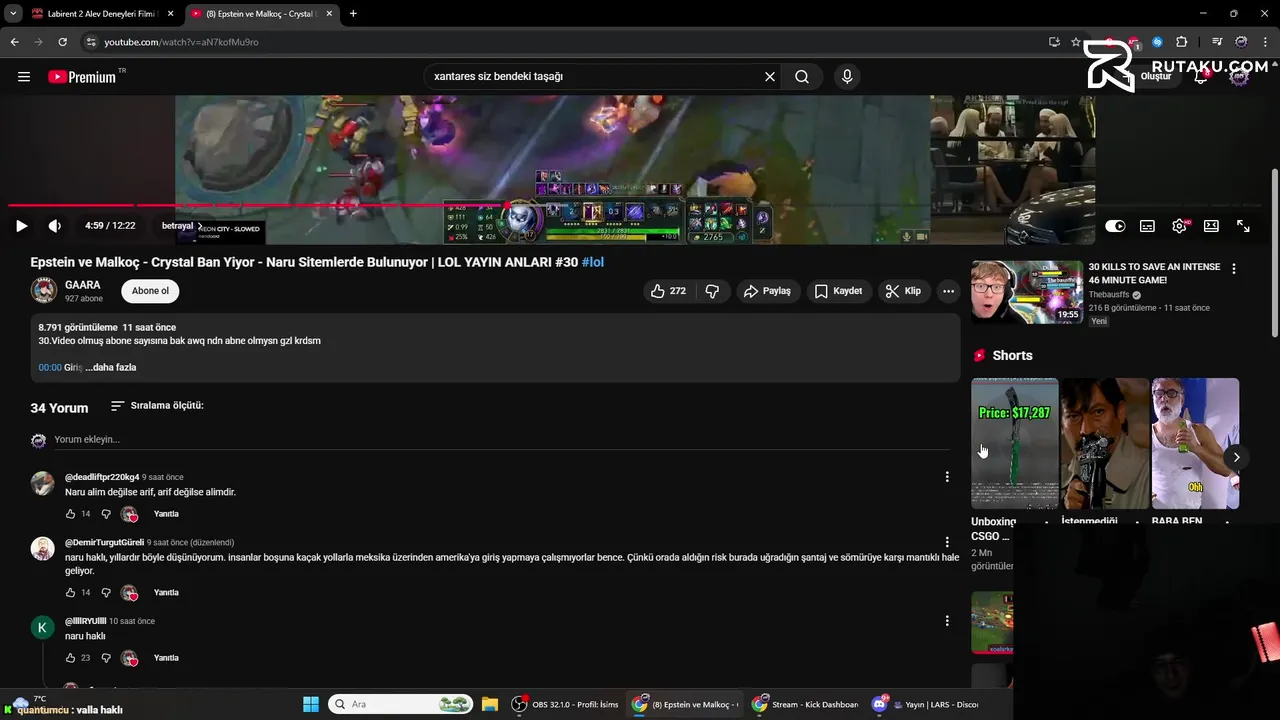Open options for @deadliftpr220kg4 comment
Screen dimensions: 1280x720
click(947, 477)
